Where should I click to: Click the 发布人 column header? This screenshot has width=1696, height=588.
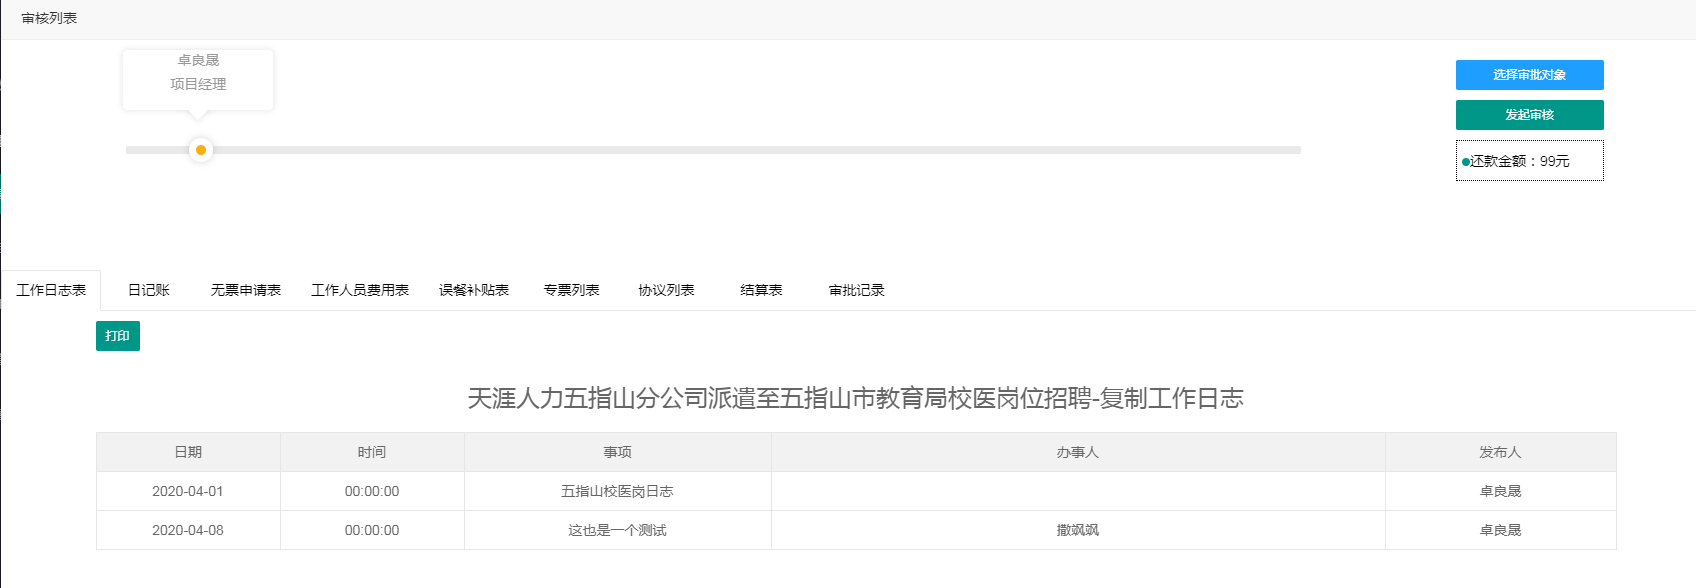[x=1500, y=452]
